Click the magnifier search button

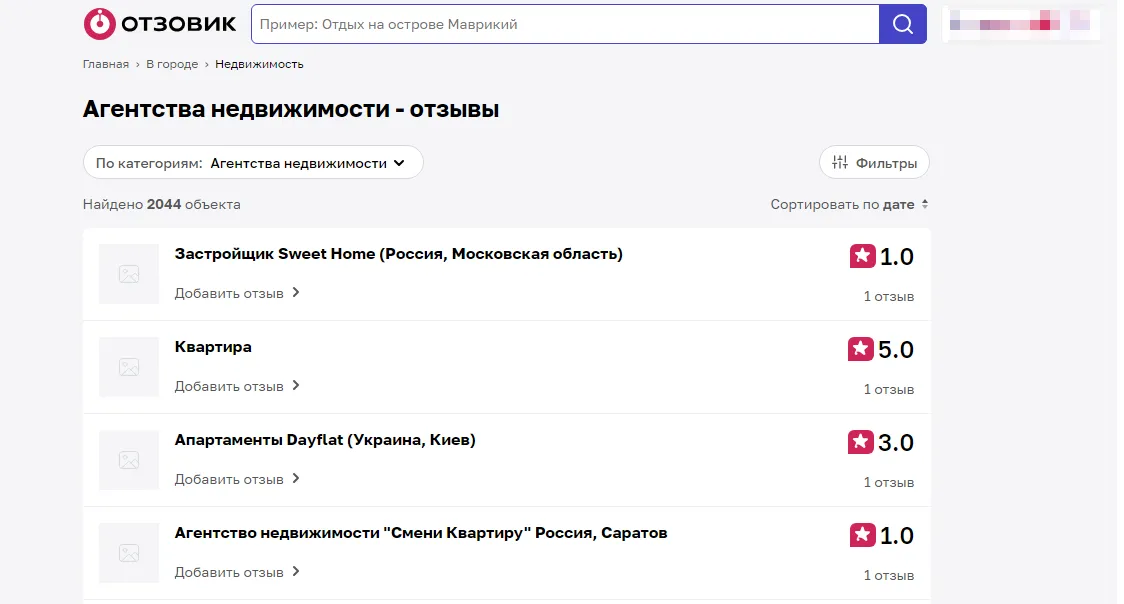(x=902, y=24)
